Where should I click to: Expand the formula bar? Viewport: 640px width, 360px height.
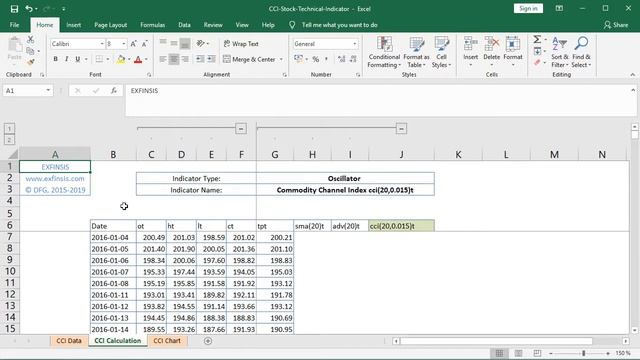pyautogui.click(x=633, y=90)
